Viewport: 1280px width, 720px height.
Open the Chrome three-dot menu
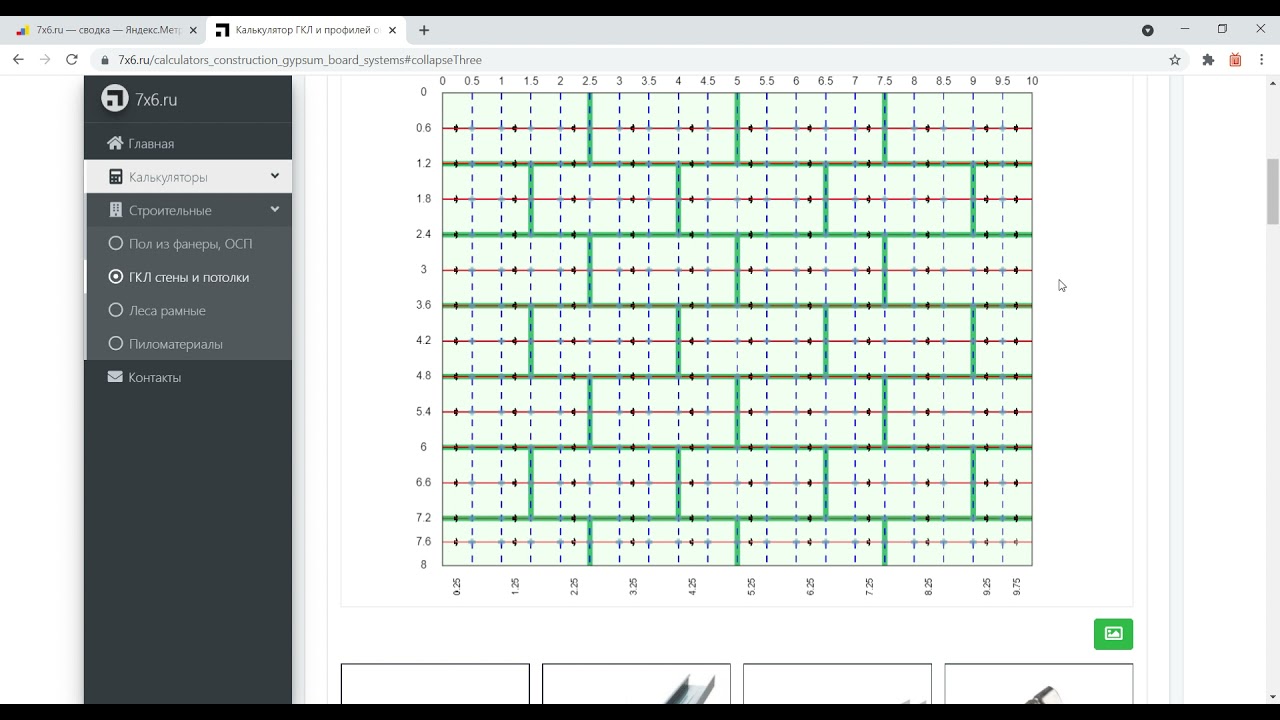[x=1262, y=60]
